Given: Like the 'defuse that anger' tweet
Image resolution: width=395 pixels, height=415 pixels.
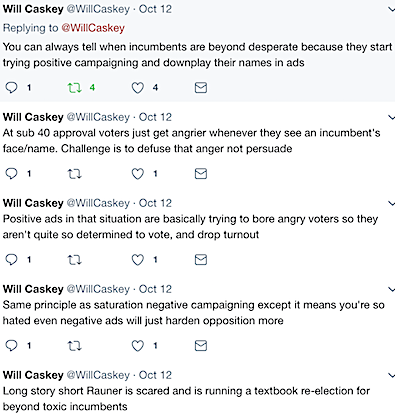Looking at the screenshot, I should pyautogui.click(x=137, y=174).
